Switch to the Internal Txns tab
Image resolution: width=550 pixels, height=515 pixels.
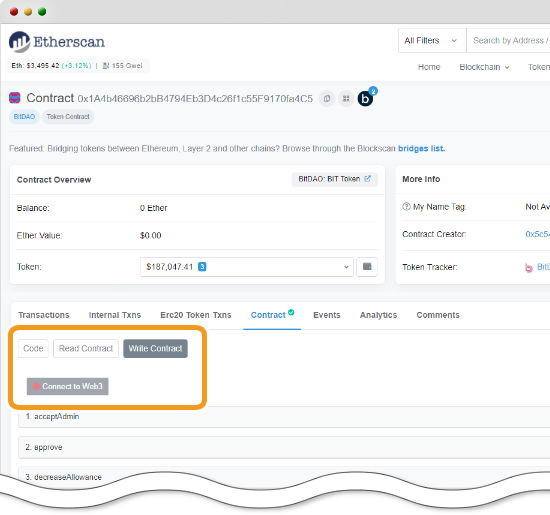115,315
